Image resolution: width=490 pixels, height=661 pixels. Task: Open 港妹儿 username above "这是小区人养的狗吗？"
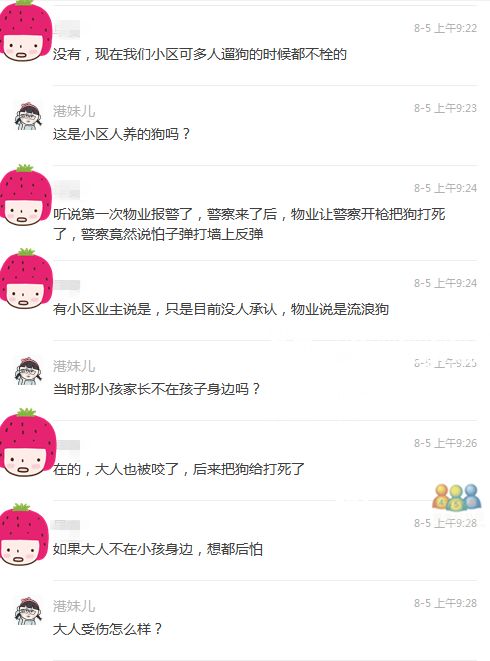pyautogui.click(x=74, y=111)
